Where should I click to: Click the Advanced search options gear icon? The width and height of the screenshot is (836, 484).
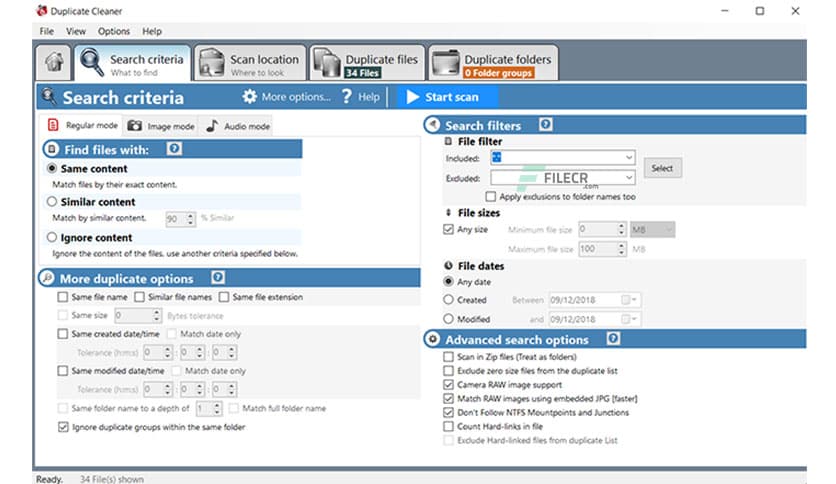[432, 339]
